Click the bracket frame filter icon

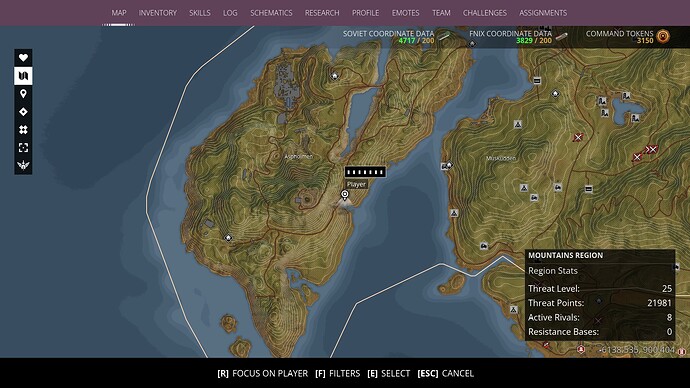pos(23,147)
